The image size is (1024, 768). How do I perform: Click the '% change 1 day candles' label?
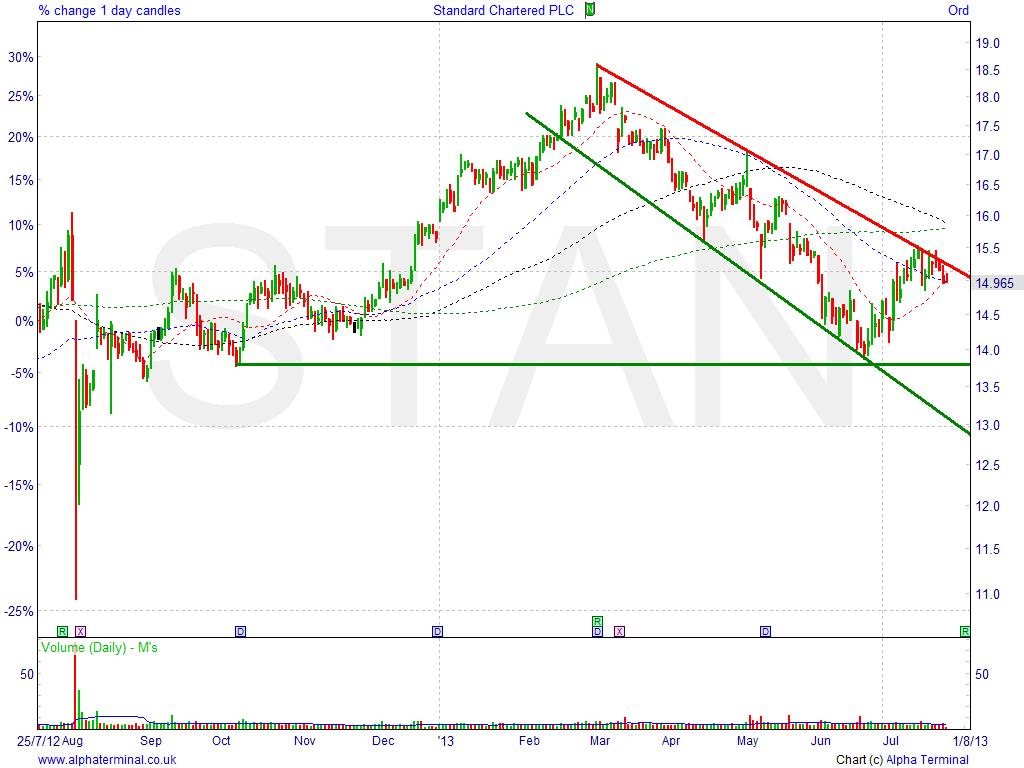pyautogui.click(x=109, y=12)
